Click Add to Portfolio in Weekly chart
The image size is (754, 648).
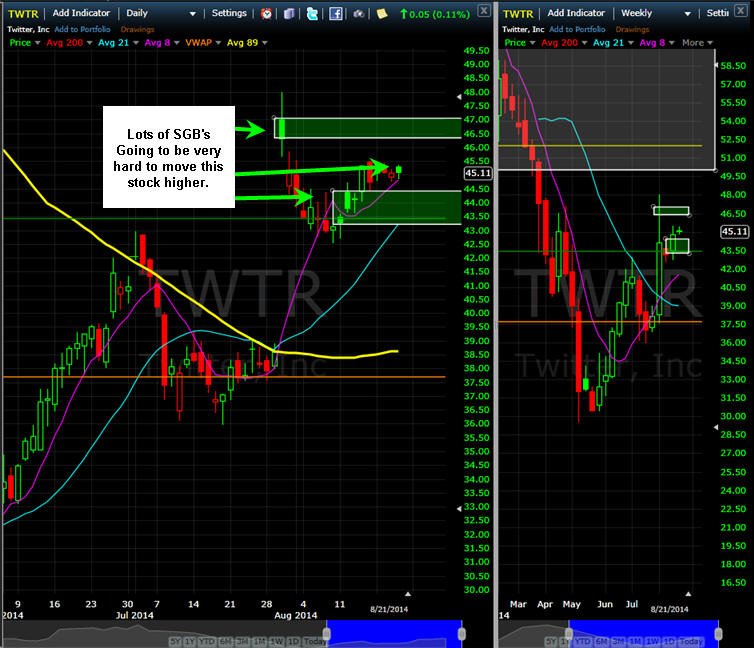(x=577, y=29)
